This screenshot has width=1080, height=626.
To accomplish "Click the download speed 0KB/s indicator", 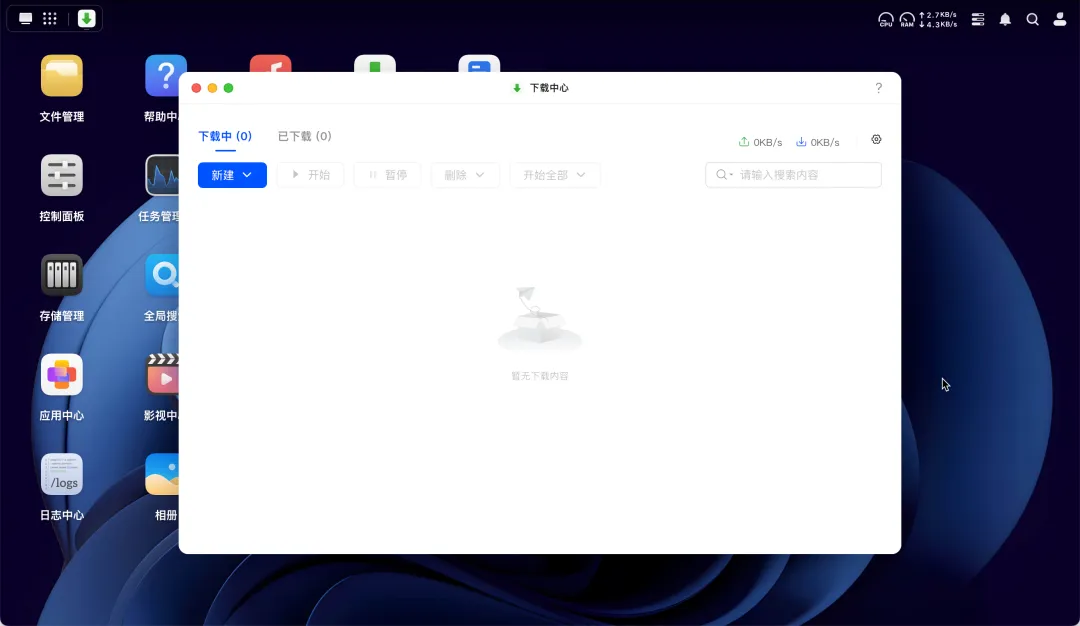I will click(818, 143).
